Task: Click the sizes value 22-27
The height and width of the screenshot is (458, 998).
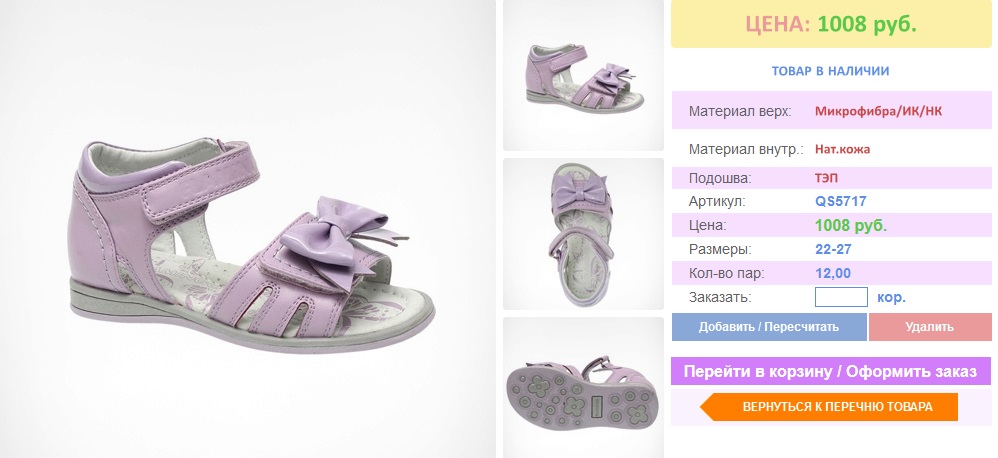Action: point(833,249)
